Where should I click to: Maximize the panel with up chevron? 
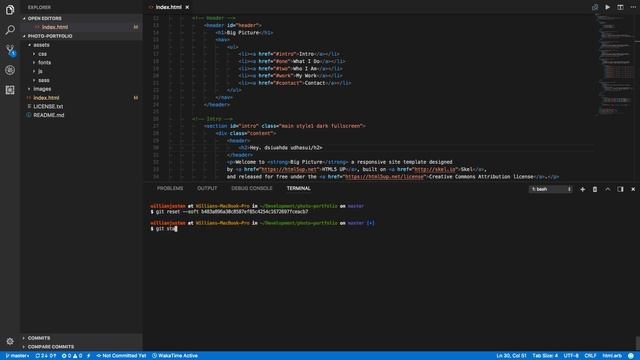607,189
